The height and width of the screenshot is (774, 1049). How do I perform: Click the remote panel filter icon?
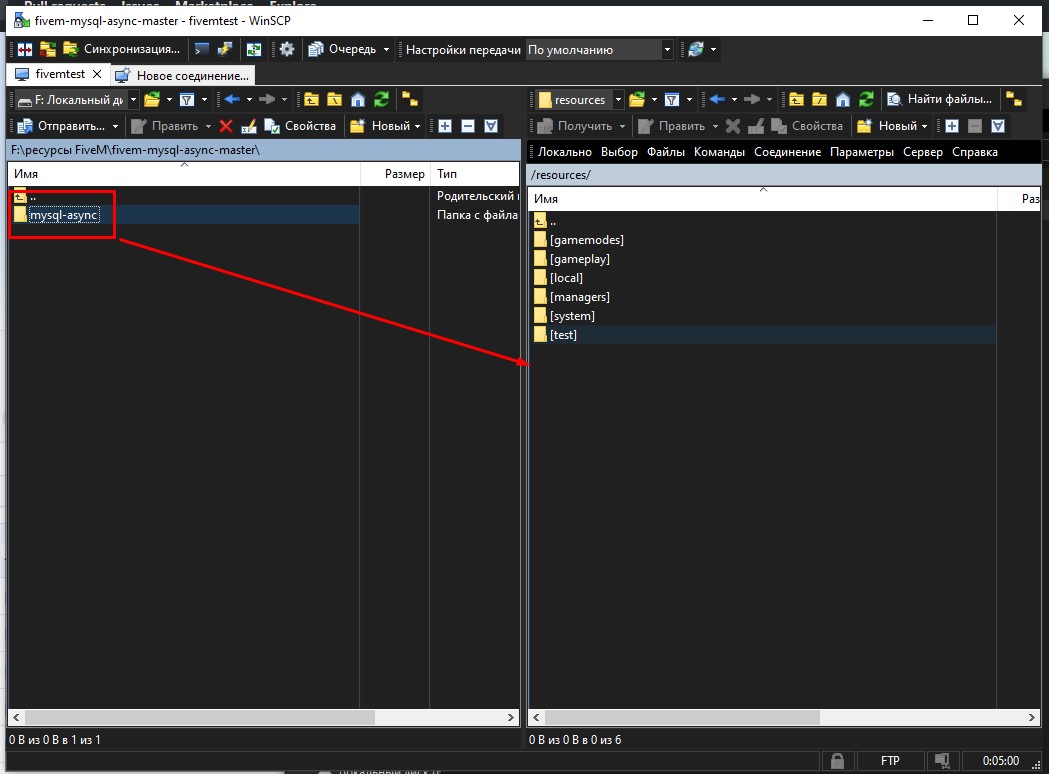pos(672,99)
